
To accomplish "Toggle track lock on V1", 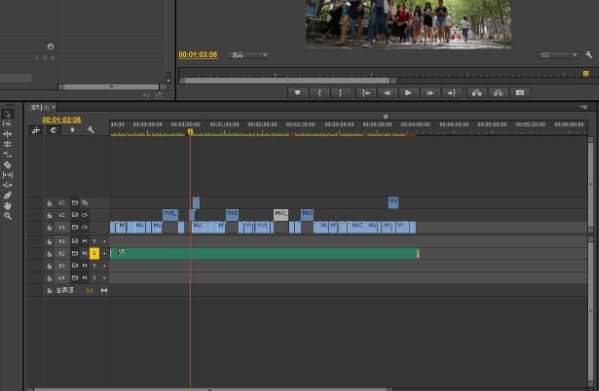I will (50, 228).
